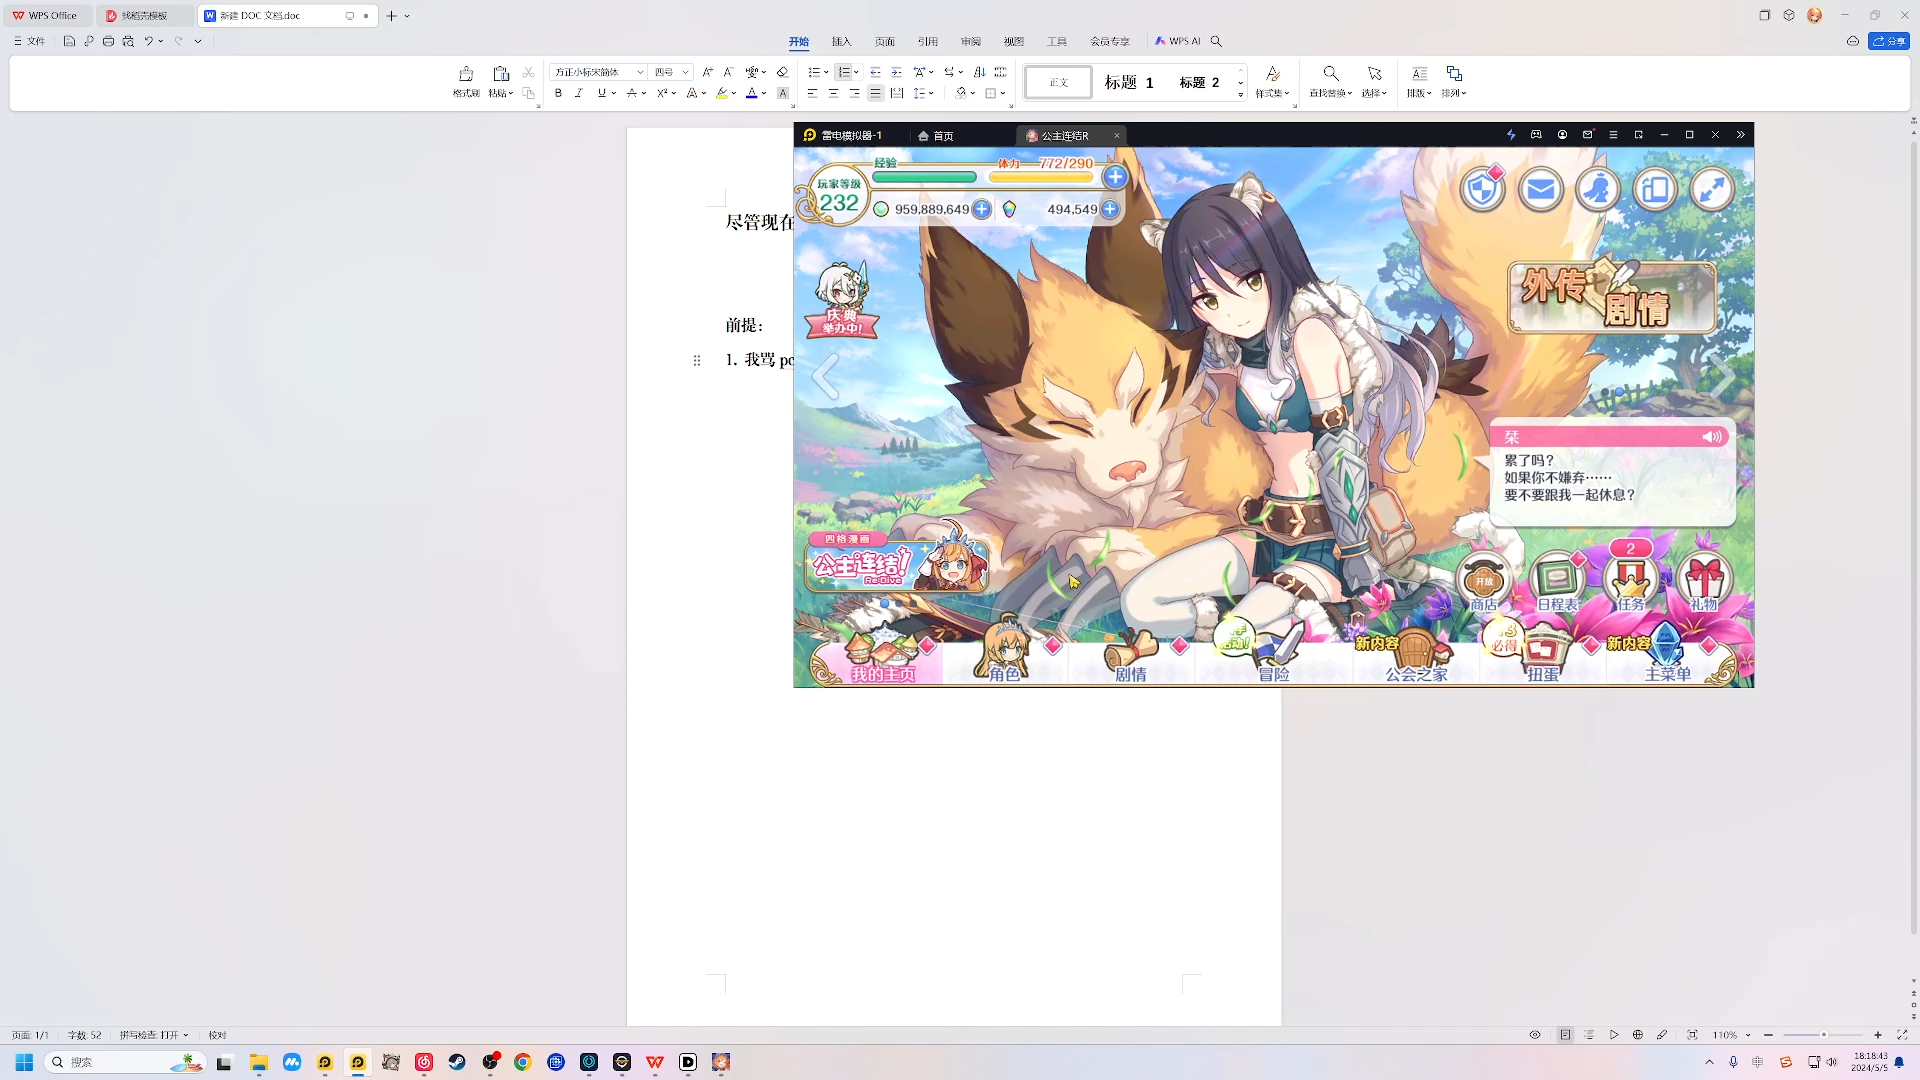Add stamina with plus next to 772/290
This screenshot has width=1920, height=1080.
point(1114,177)
